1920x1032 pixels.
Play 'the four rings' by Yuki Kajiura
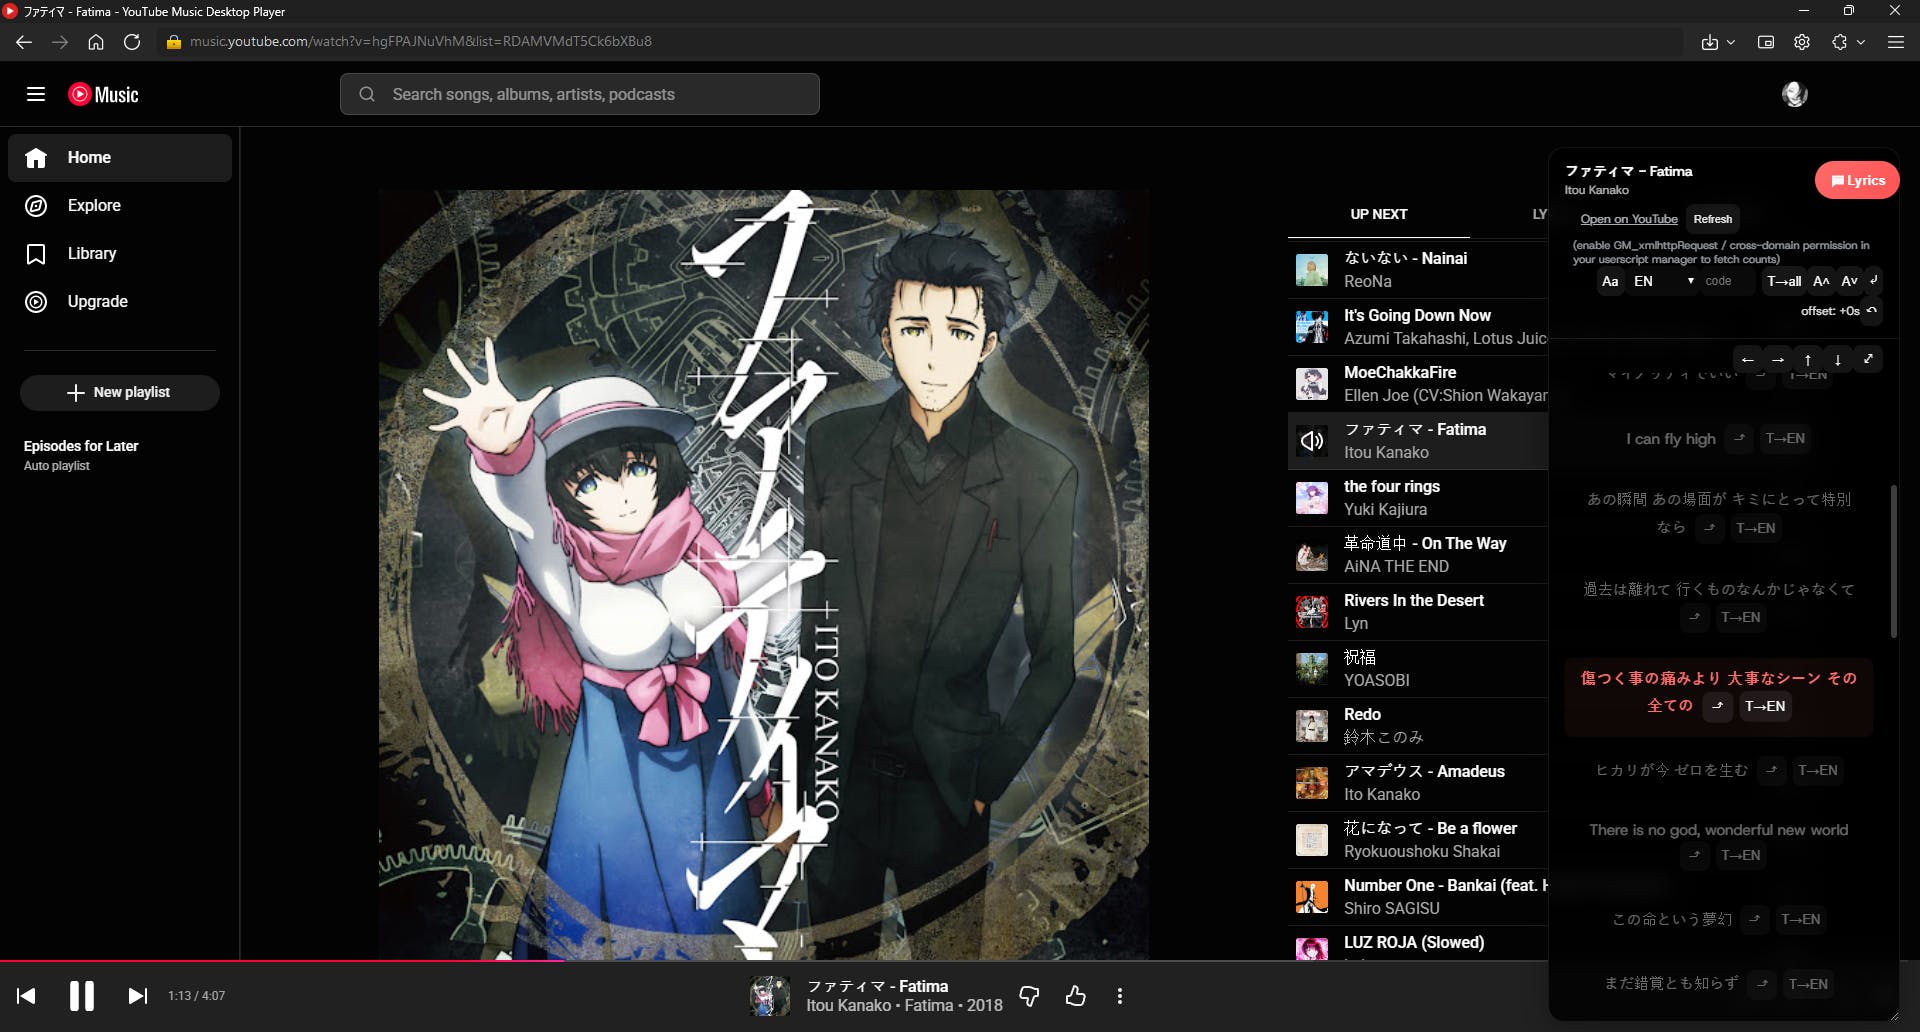1418,498
